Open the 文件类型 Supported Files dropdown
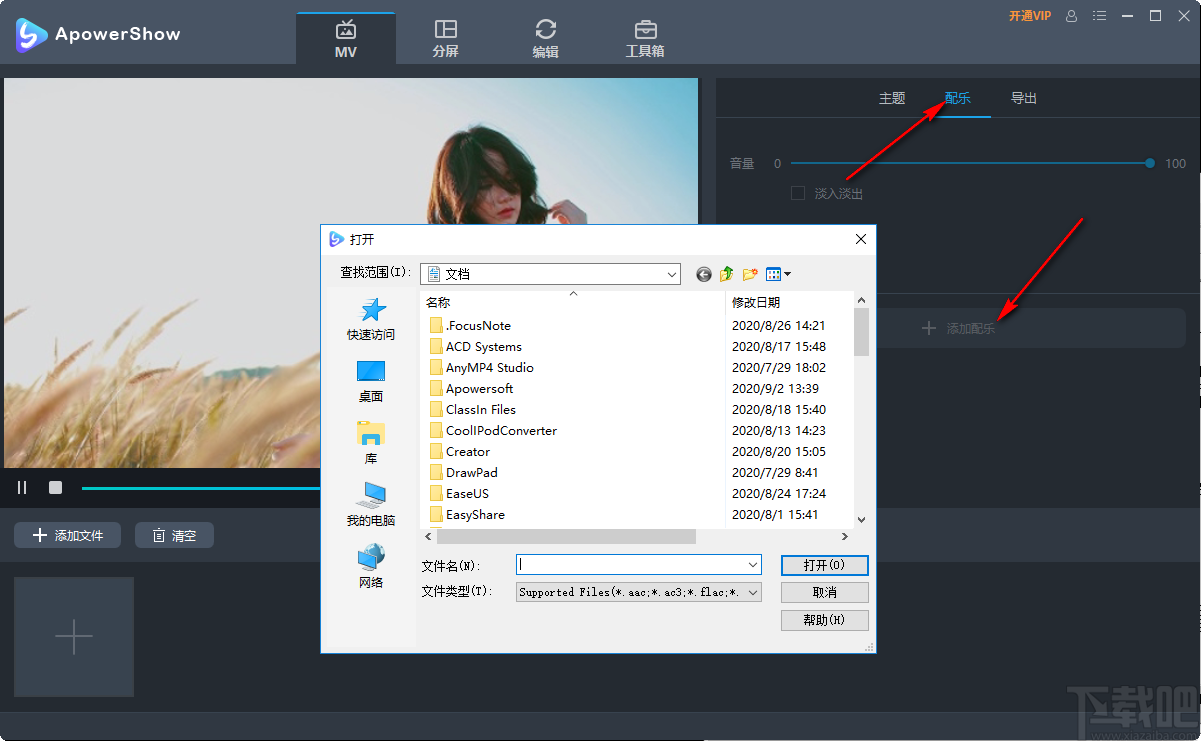Image resolution: width=1201 pixels, height=741 pixels. coord(639,592)
